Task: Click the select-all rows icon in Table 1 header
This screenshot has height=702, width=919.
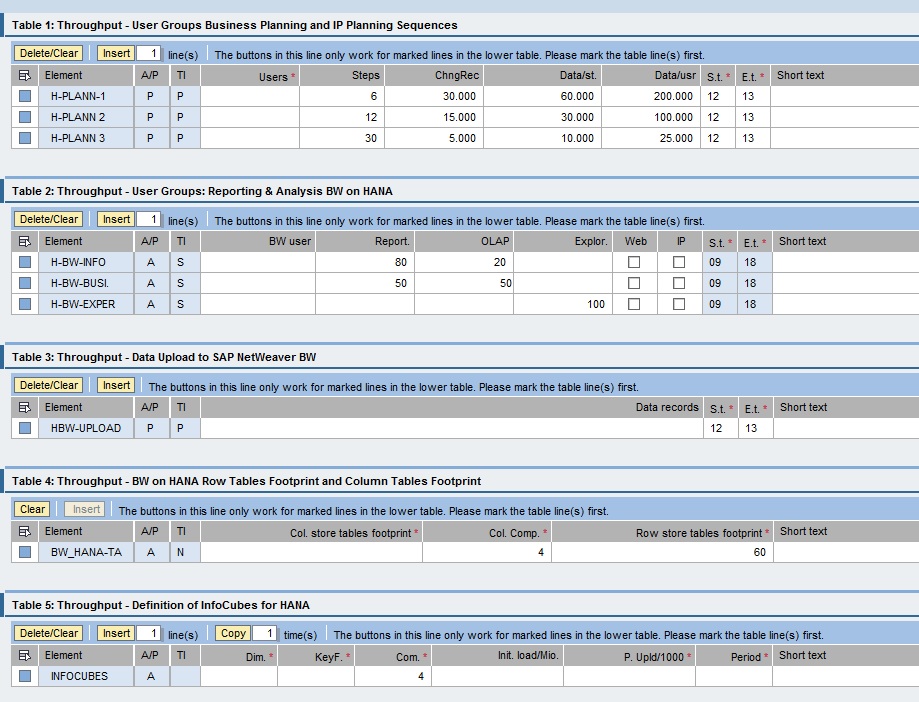Action: [x=24, y=74]
